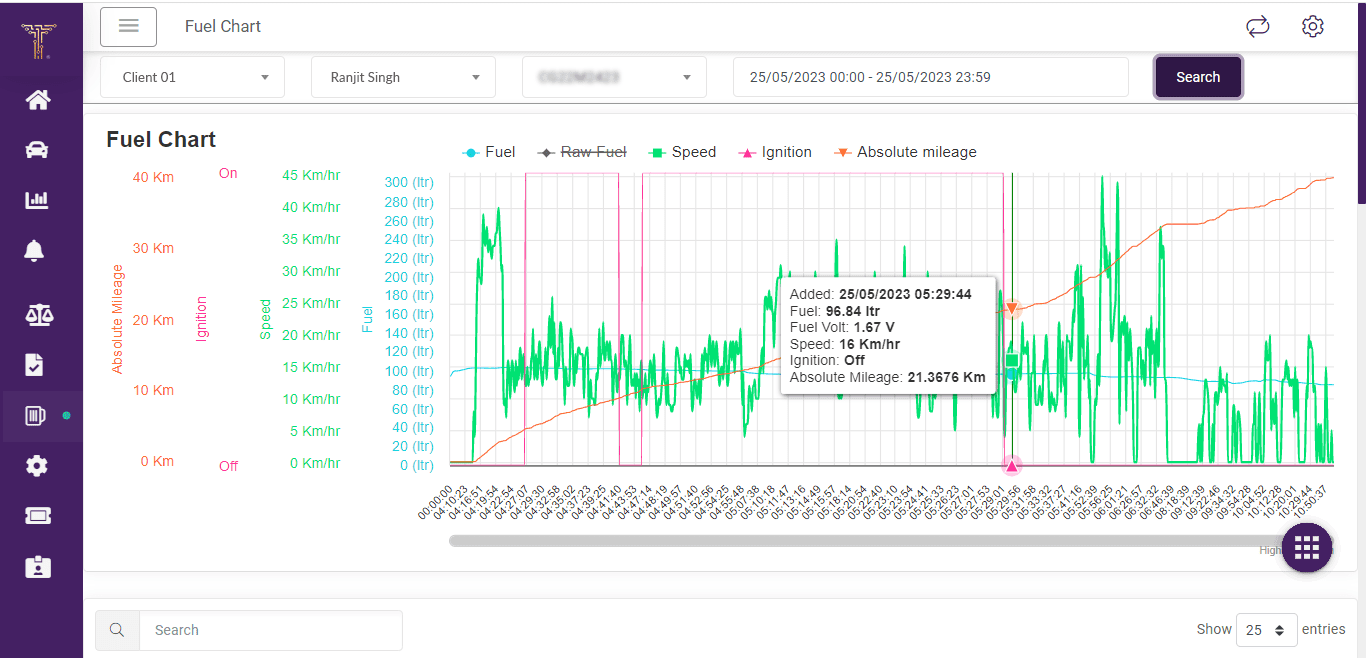
Task: Click the ignition On axis label
Action: click(228, 173)
